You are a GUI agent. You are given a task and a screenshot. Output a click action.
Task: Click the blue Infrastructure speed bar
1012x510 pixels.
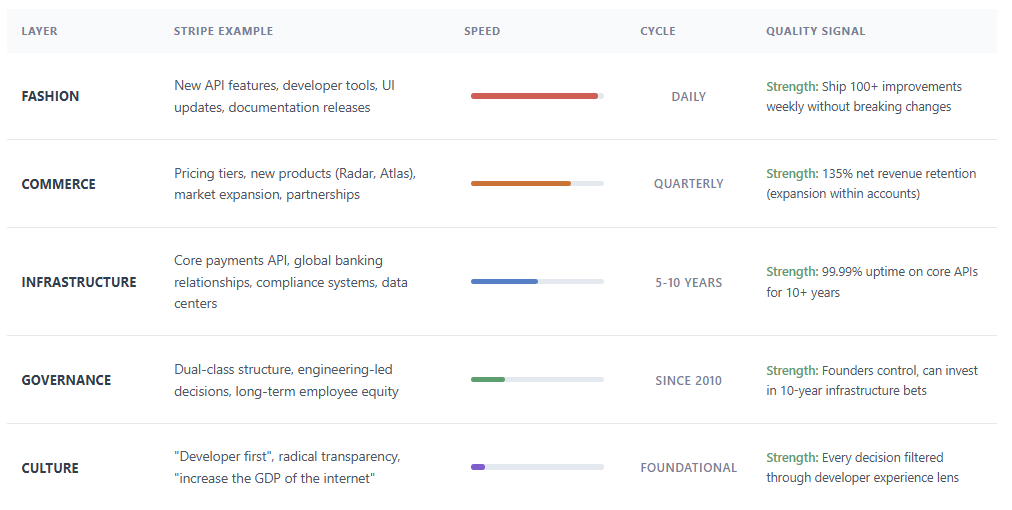(504, 281)
